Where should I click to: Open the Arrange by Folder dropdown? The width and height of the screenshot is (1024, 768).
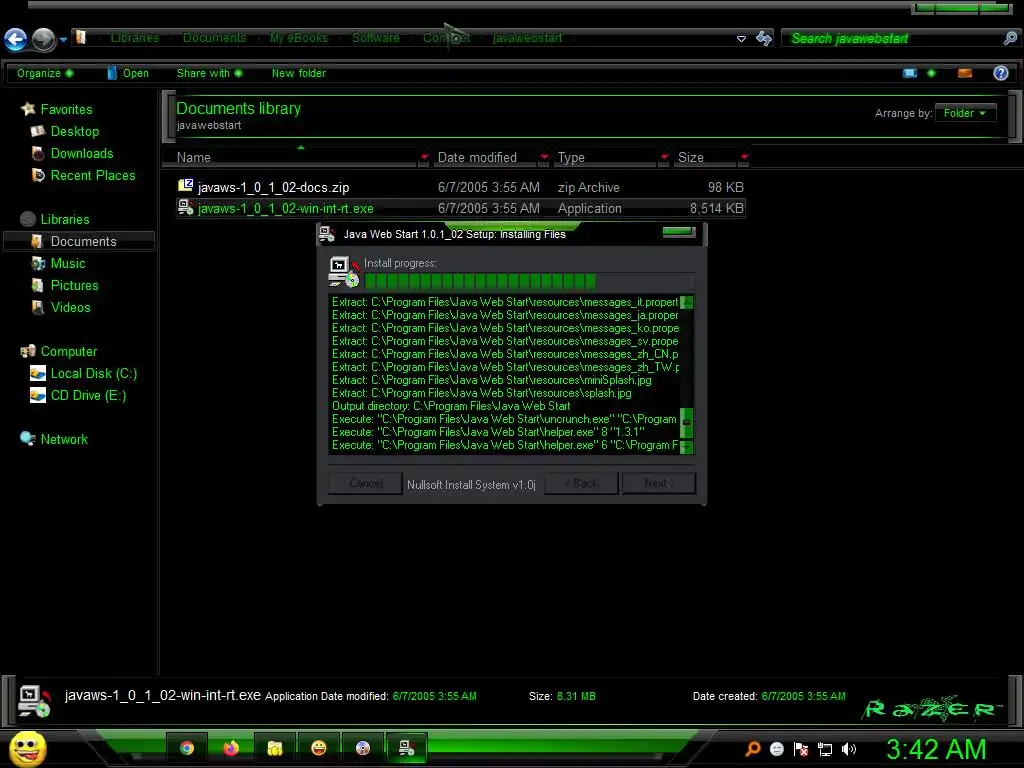(x=965, y=113)
